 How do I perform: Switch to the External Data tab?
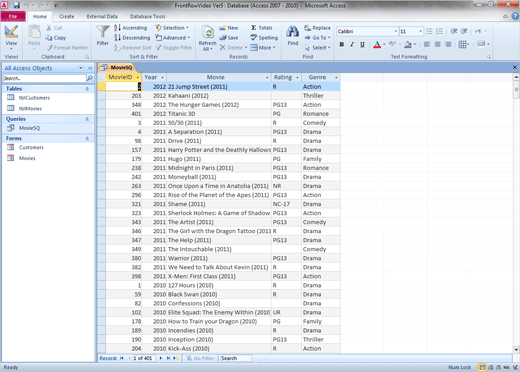click(102, 16)
